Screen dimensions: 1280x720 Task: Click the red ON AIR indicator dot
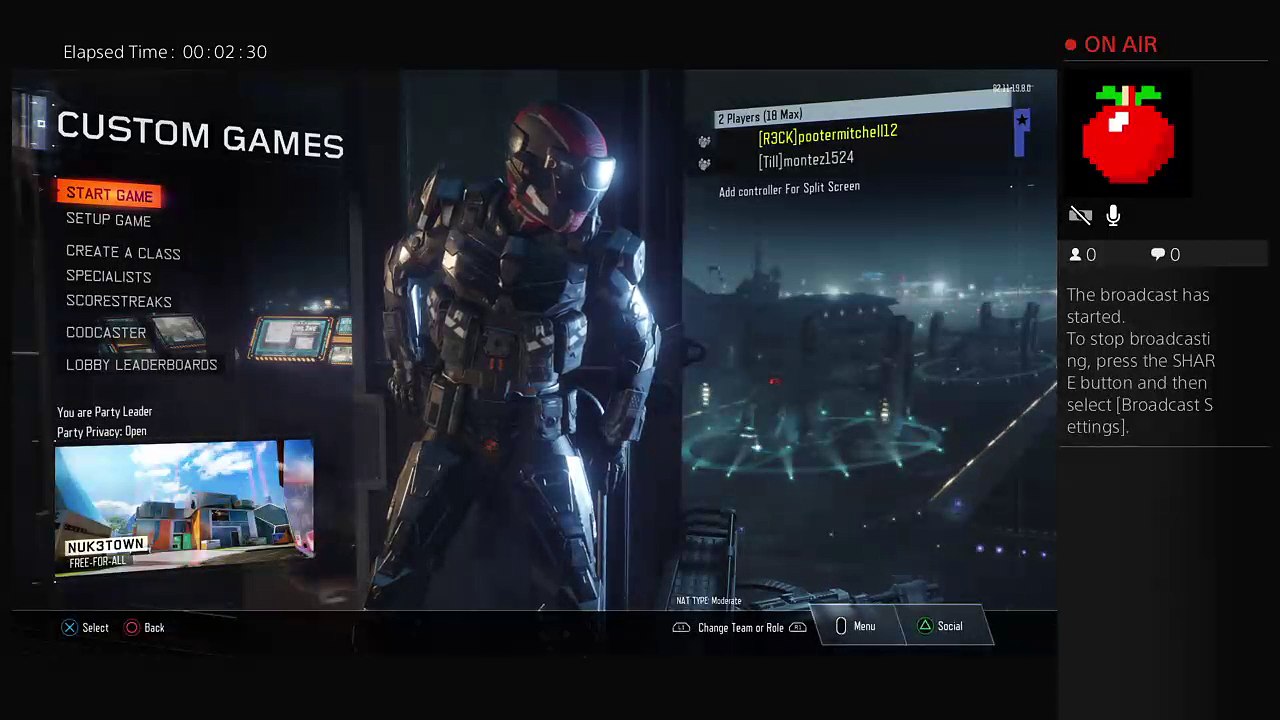(1071, 45)
